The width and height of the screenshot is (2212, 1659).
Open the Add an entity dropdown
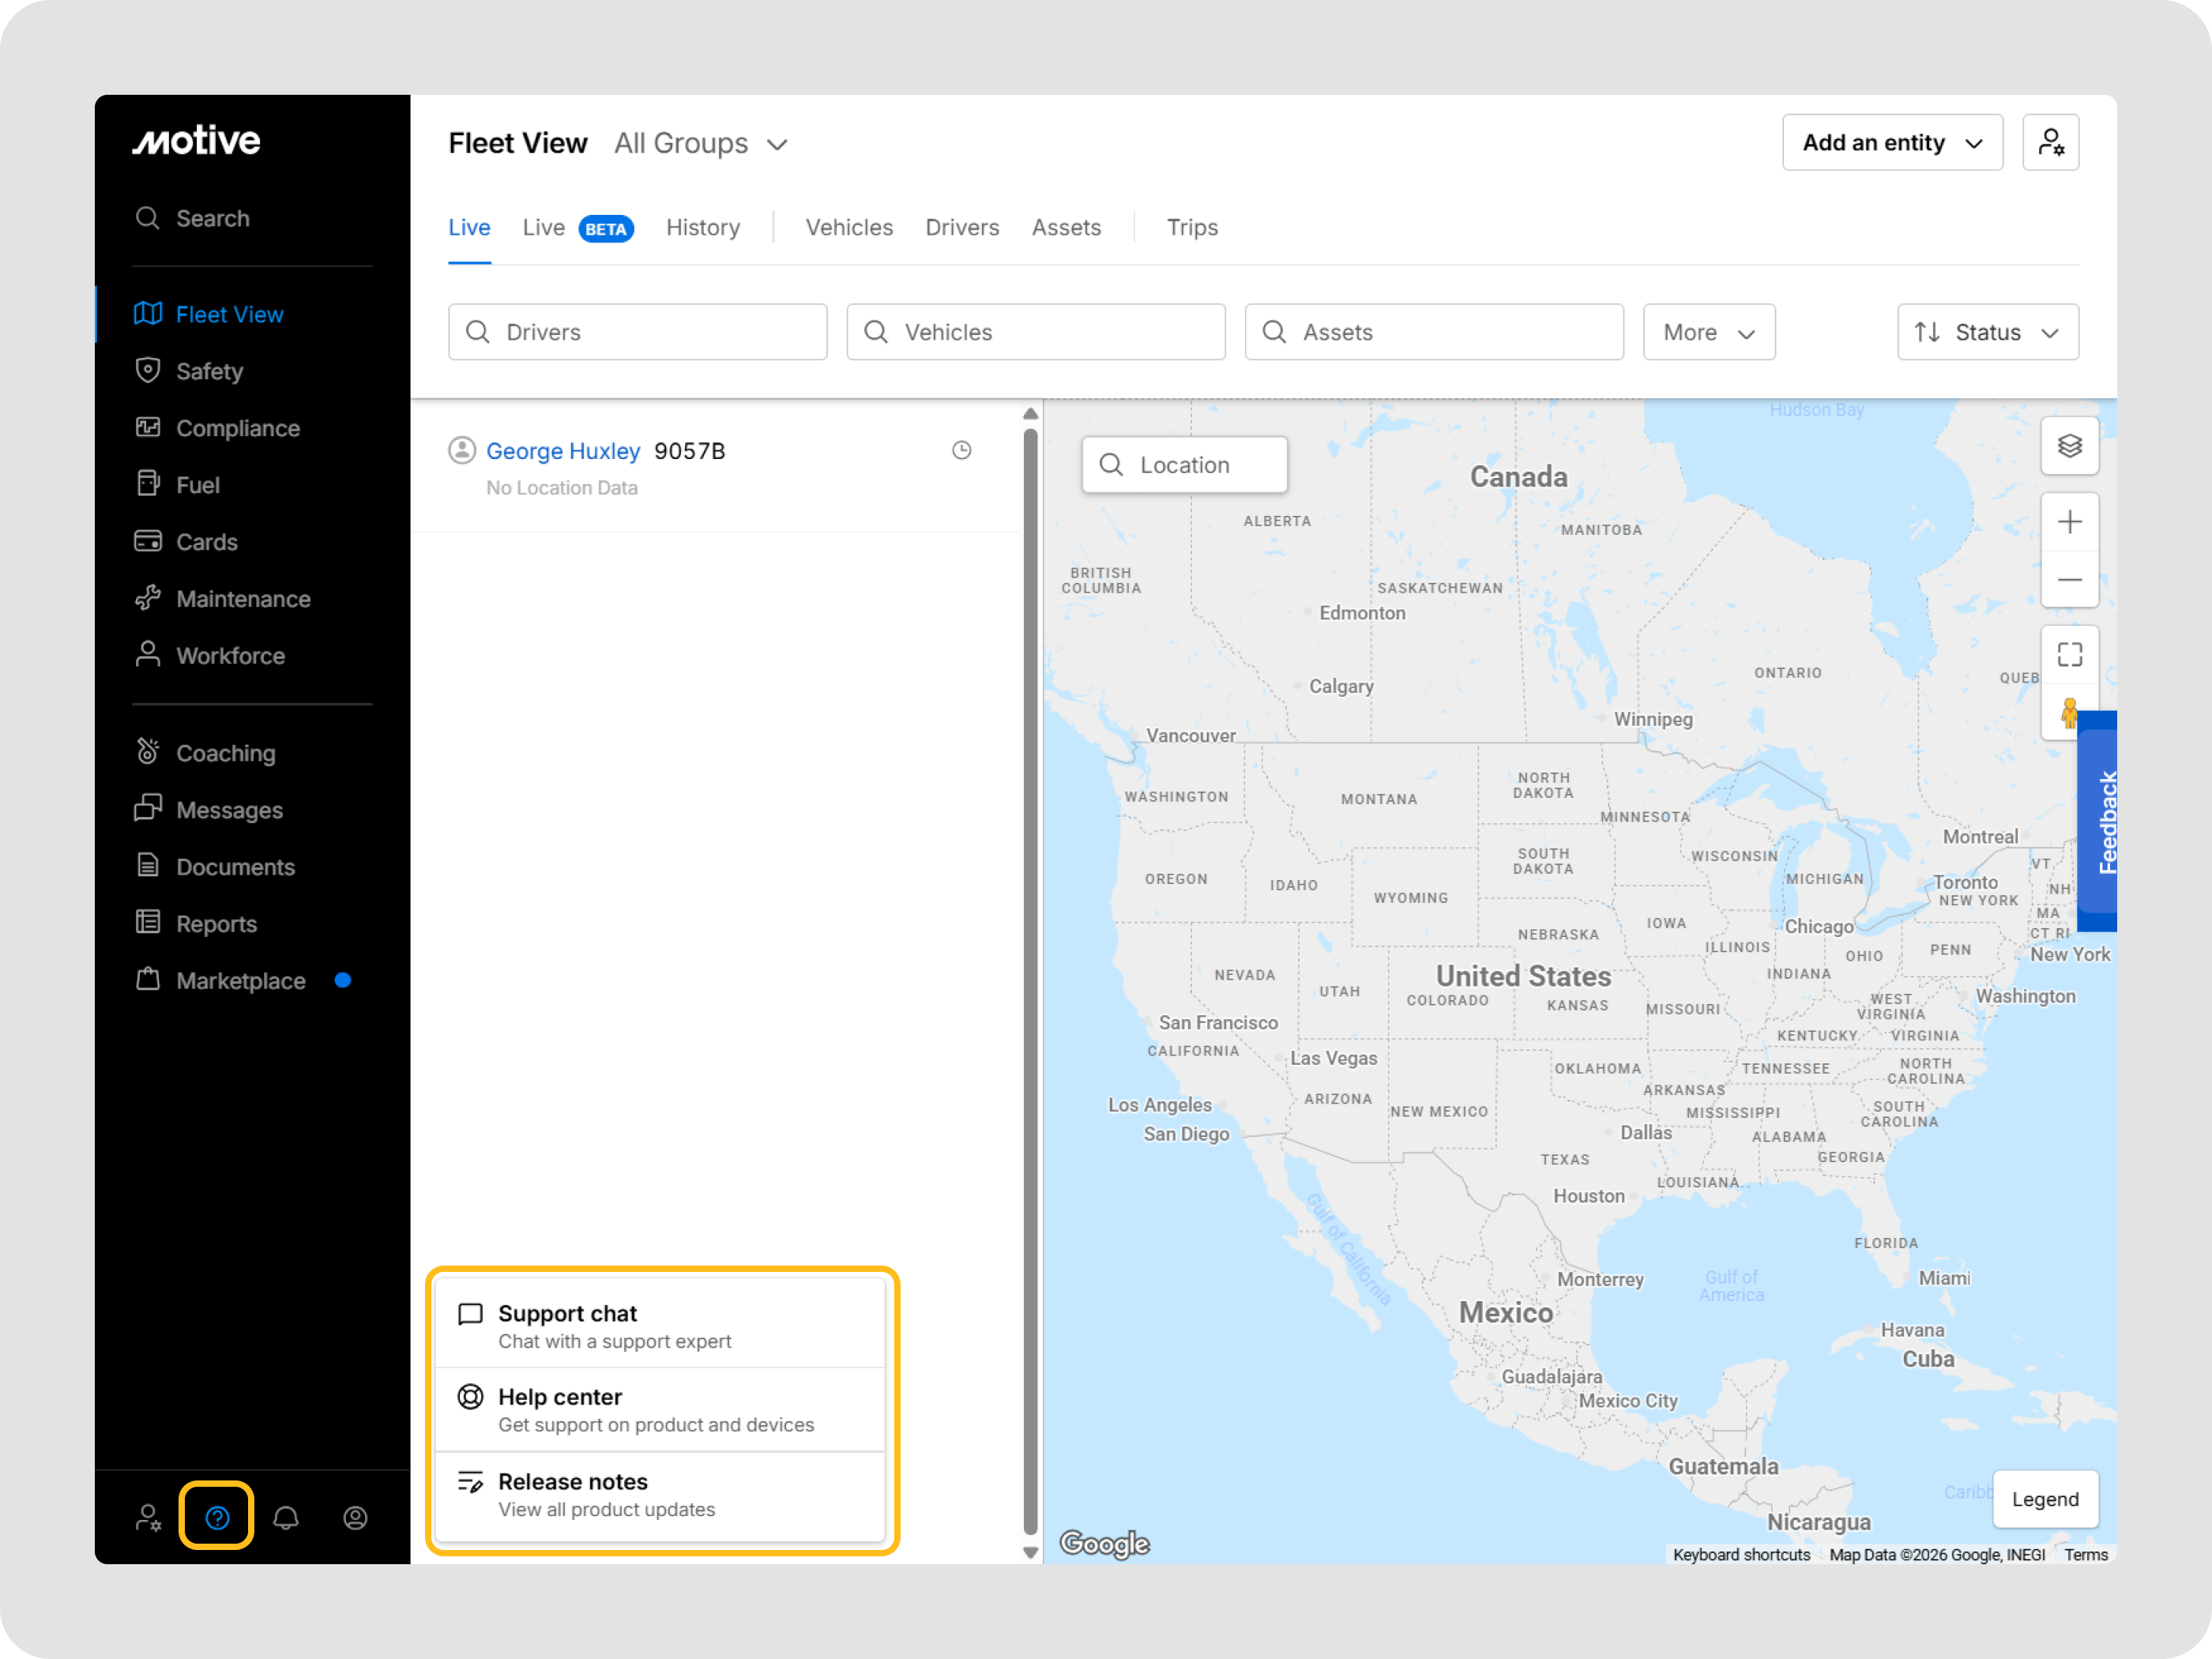(x=1891, y=143)
